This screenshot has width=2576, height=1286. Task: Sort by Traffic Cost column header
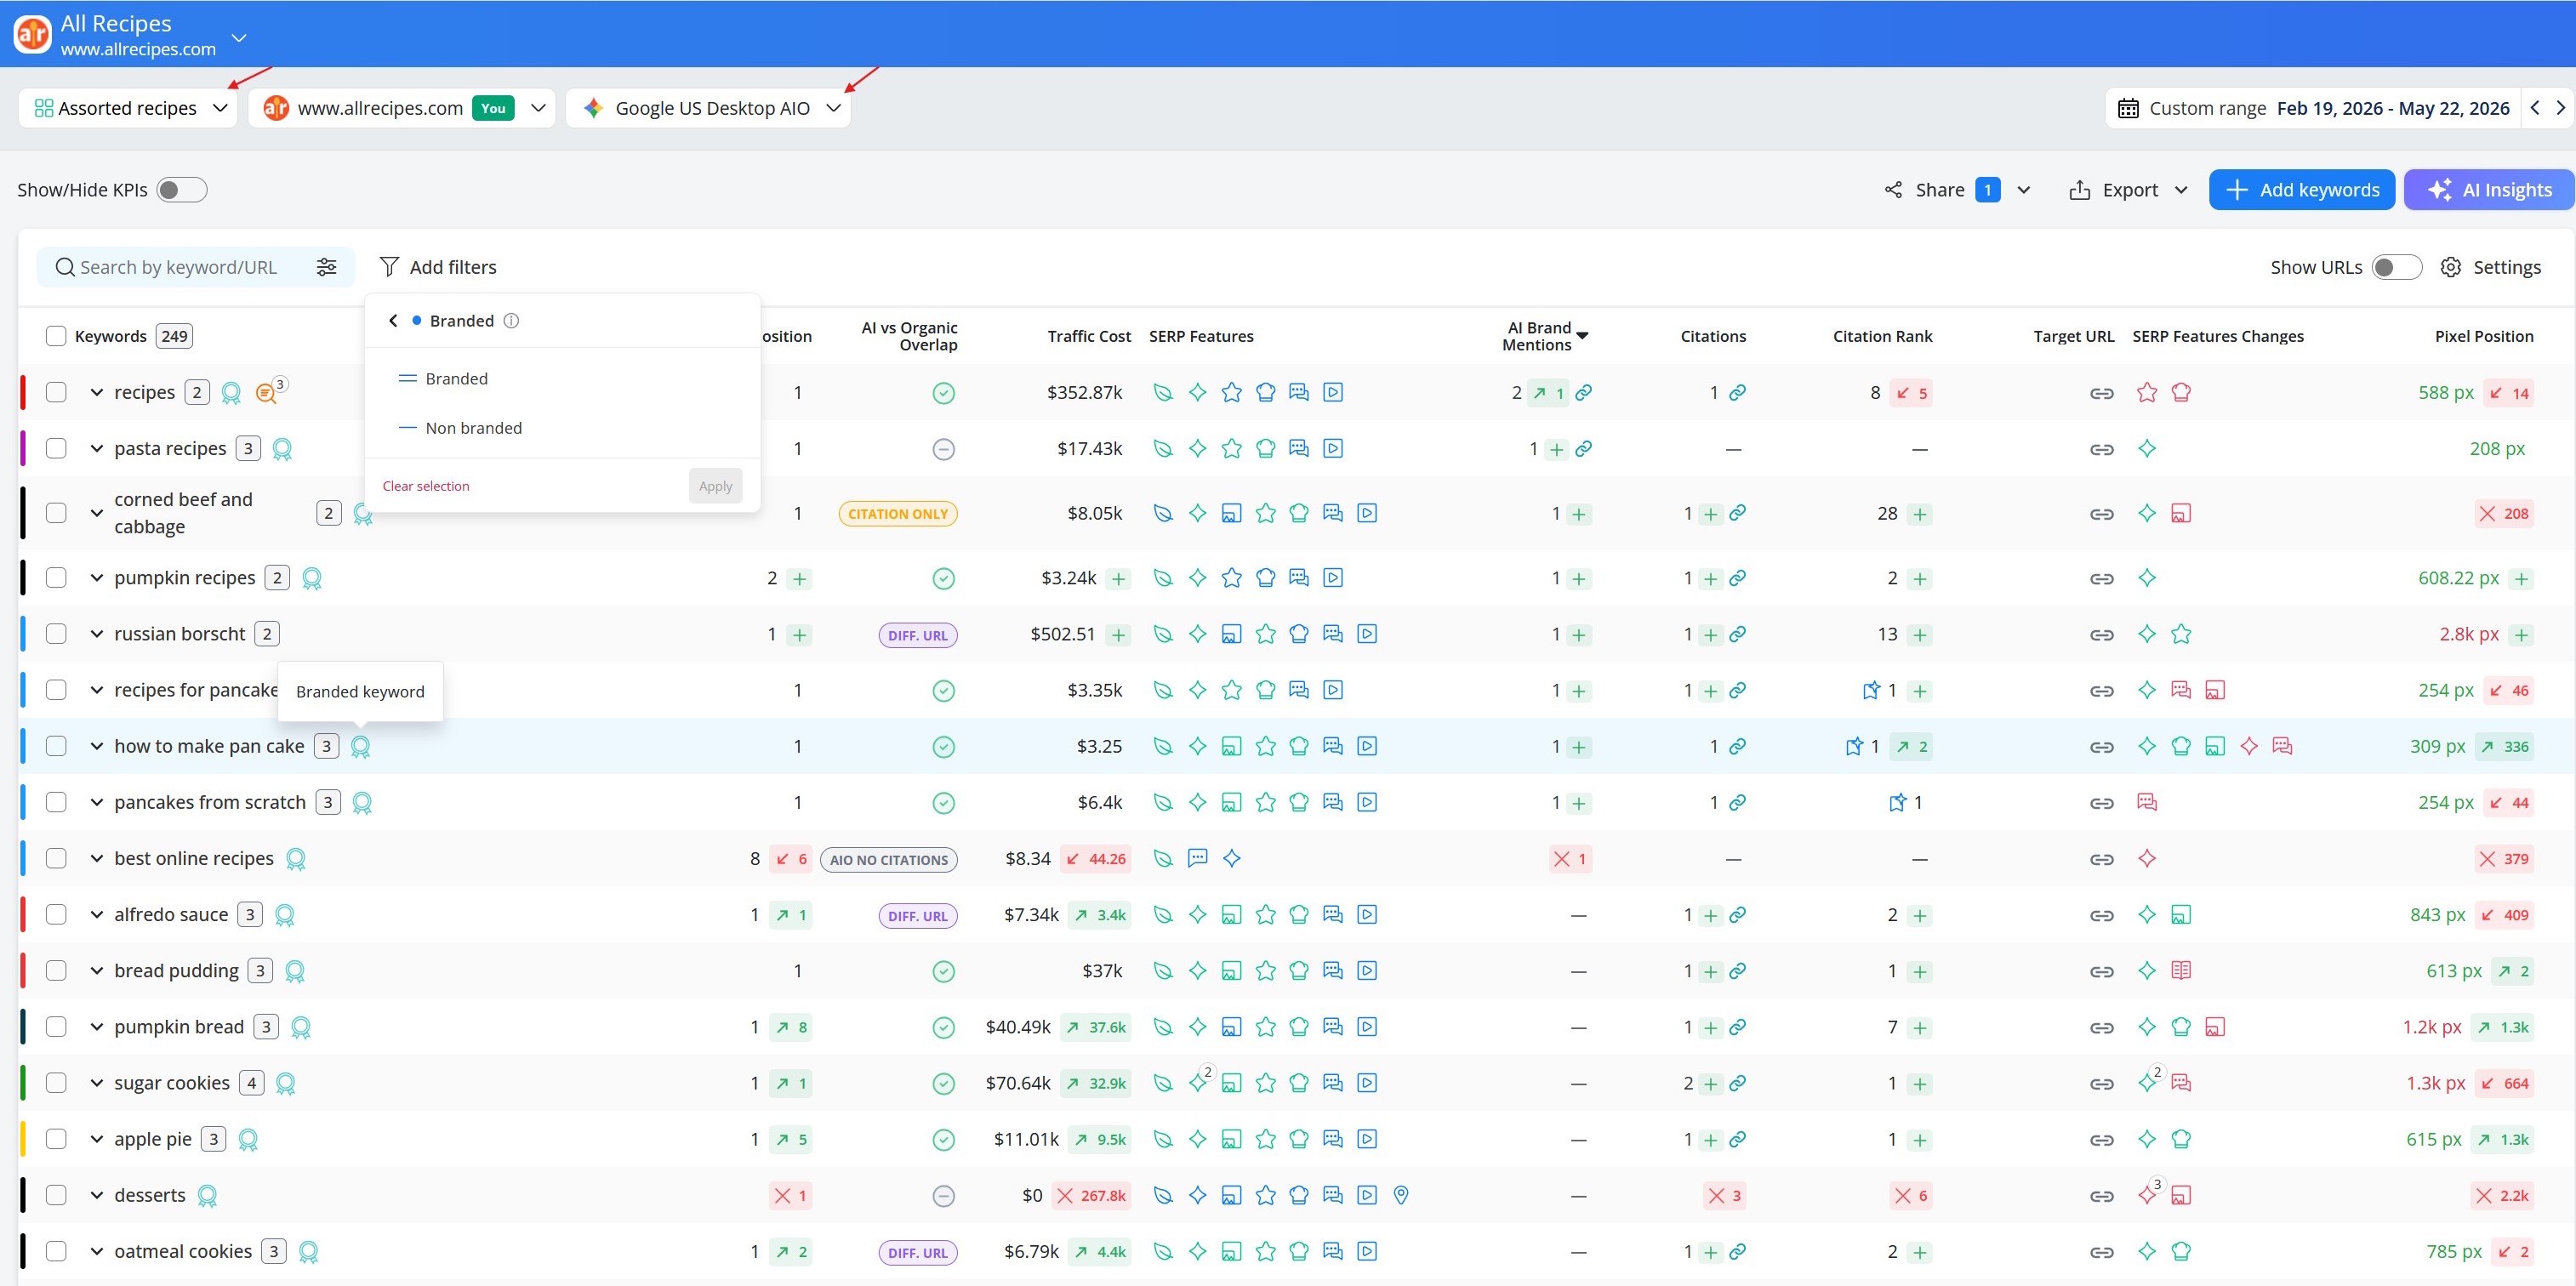pos(1089,336)
